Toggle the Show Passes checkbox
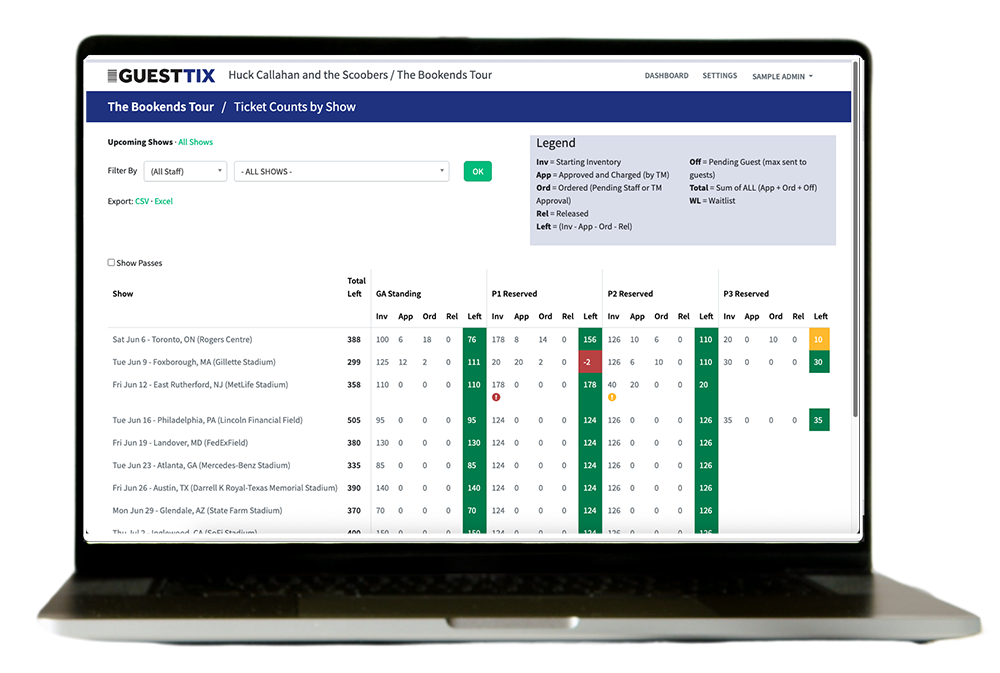This screenshot has width=1000, height=673. [111, 263]
